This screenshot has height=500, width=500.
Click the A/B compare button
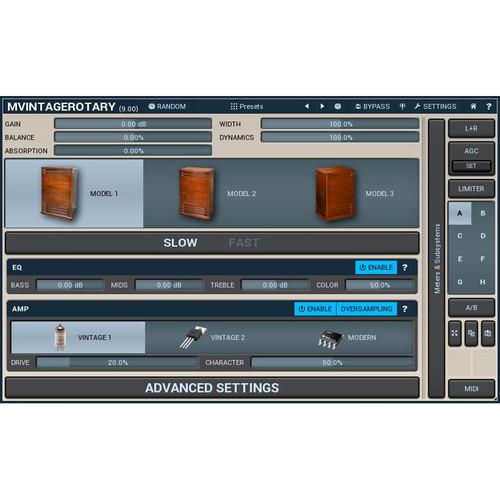tap(471, 308)
